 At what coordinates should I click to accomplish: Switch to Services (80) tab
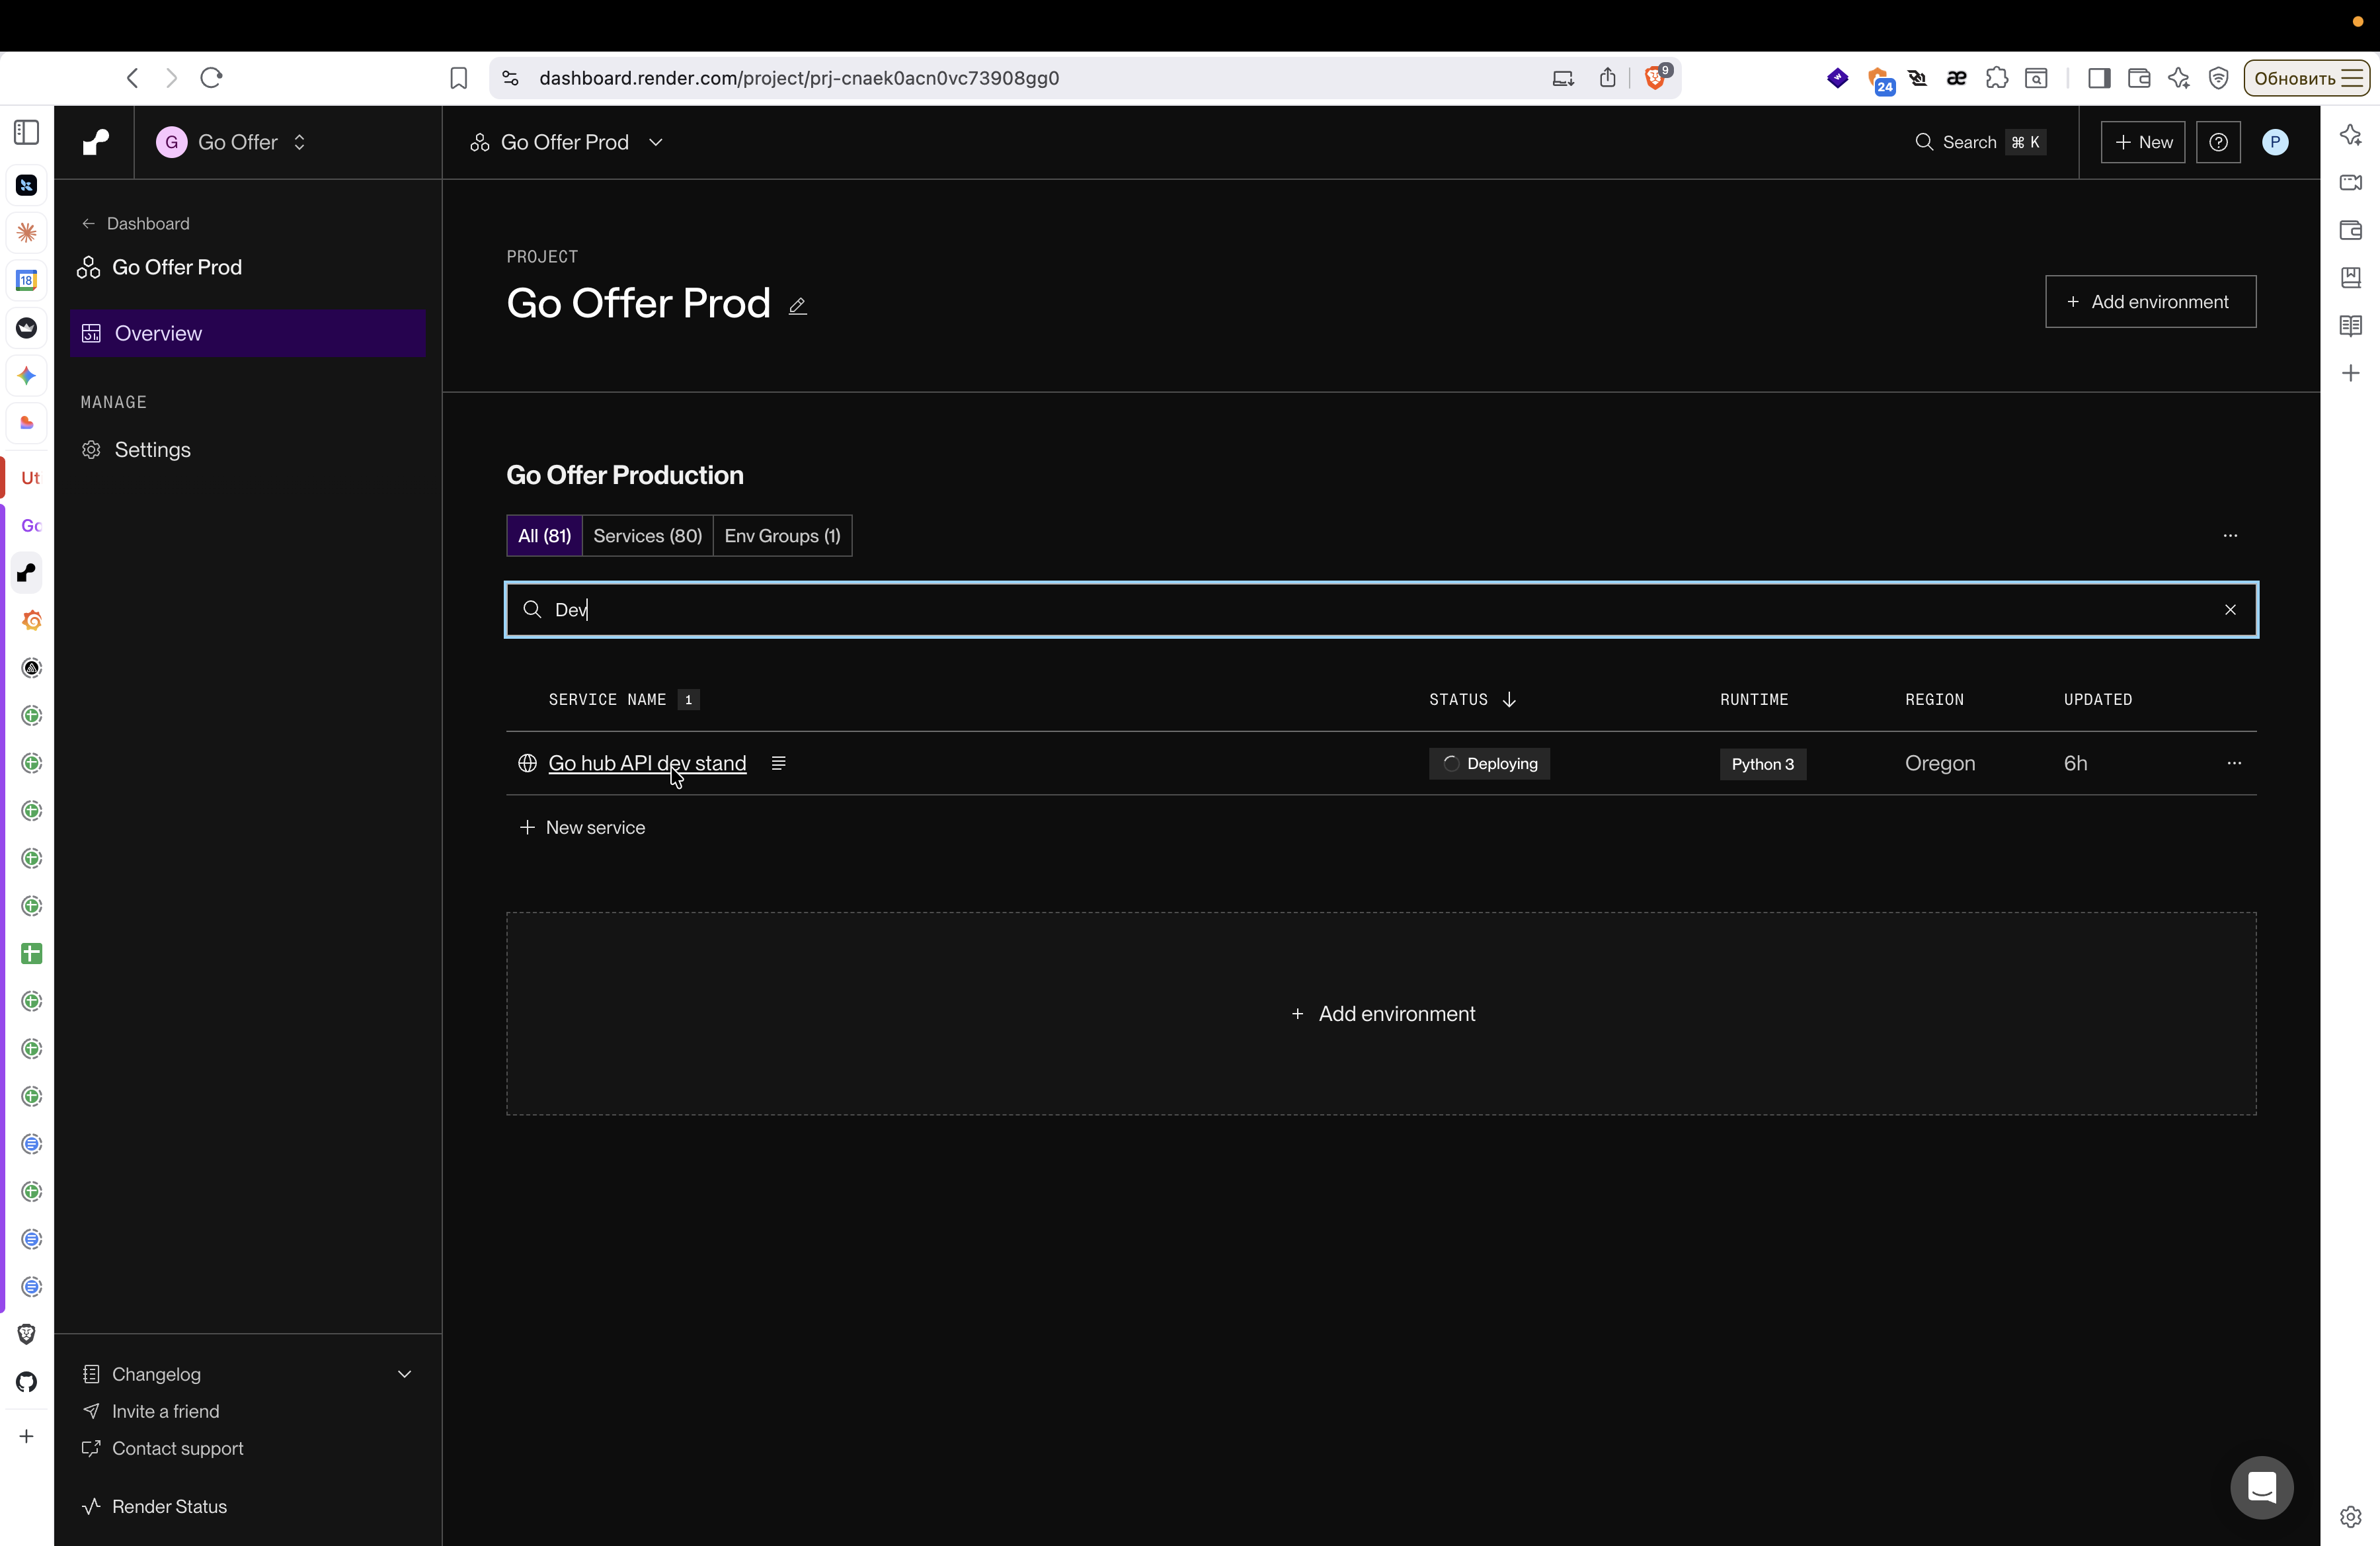point(647,536)
